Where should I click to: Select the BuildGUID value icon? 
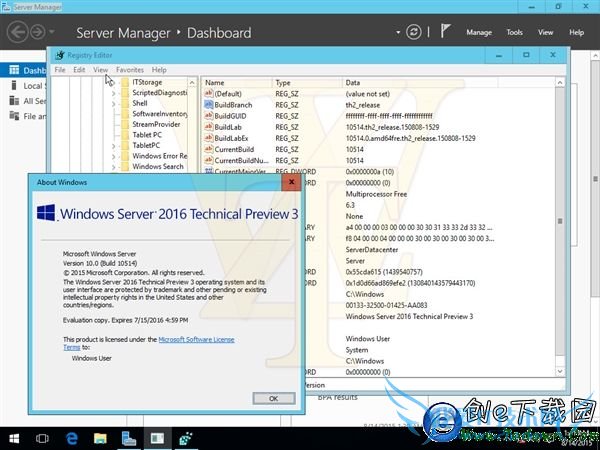pos(209,116)
